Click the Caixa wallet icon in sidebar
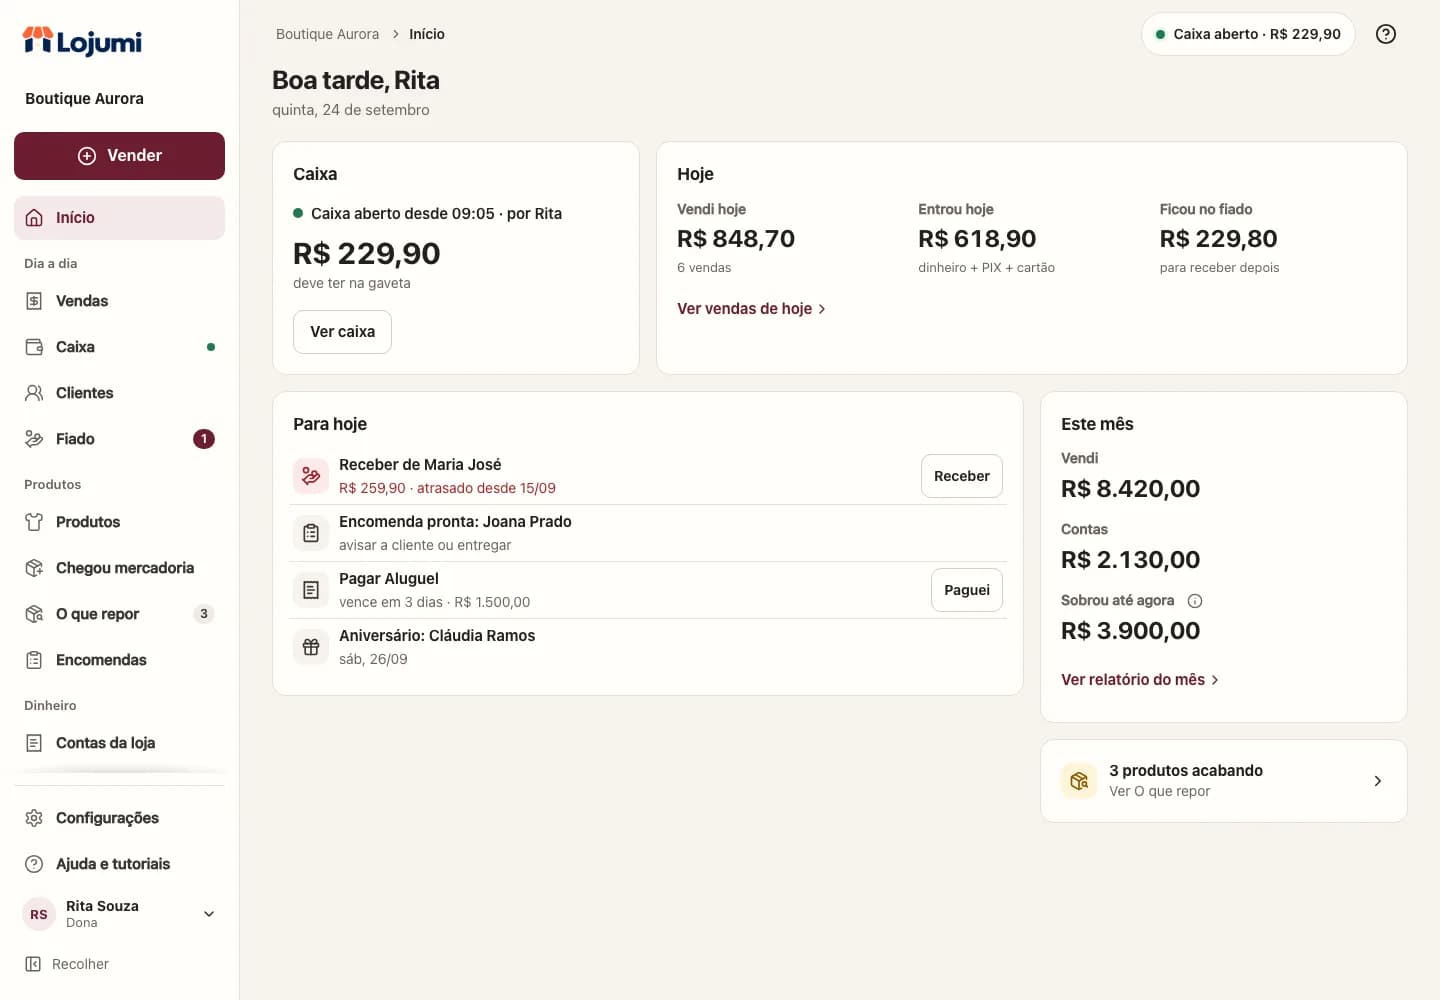 [34, 347]
